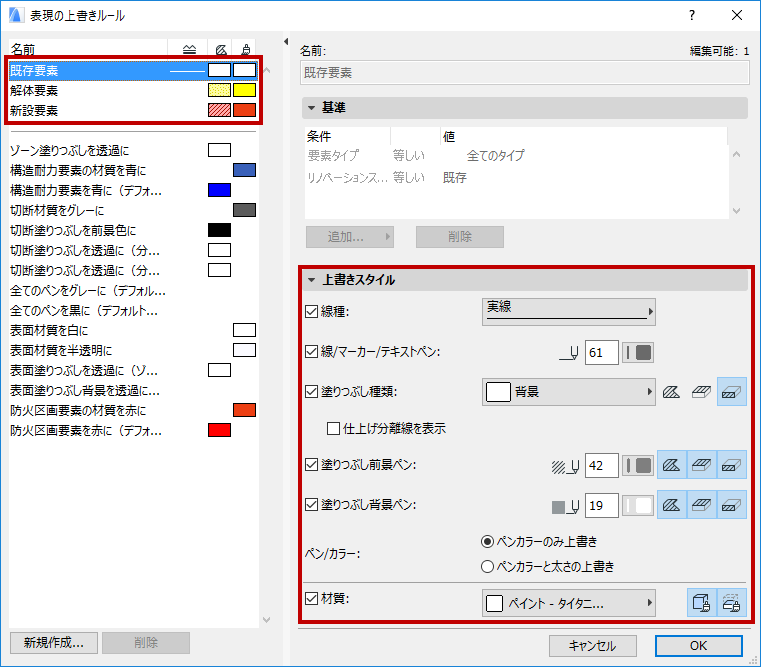Click surface column header icon

click(246, 49)
